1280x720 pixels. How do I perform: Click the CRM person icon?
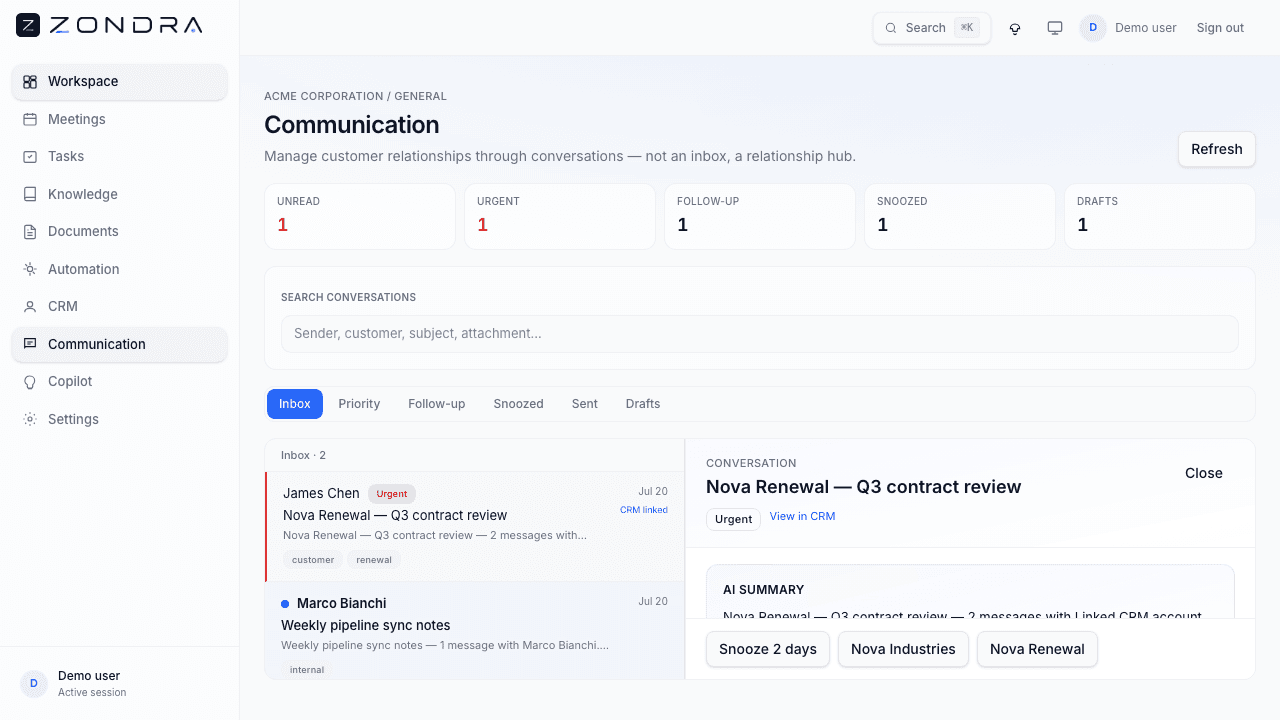(30, 307)
